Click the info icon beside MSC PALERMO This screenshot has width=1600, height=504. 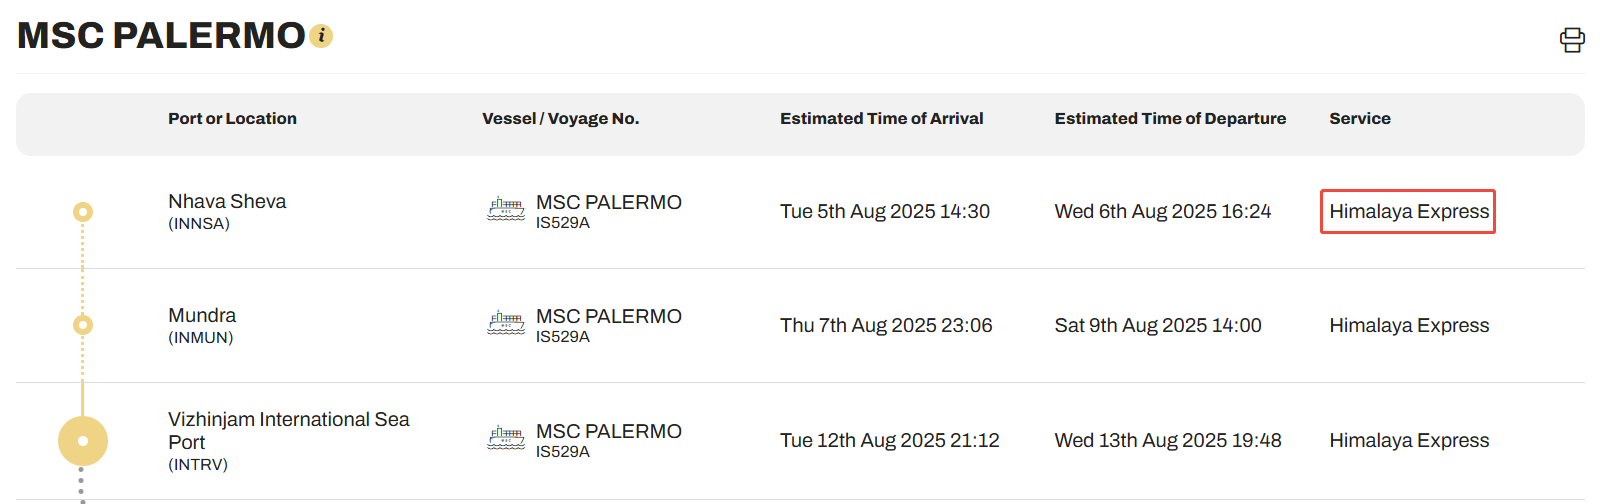(x=321, y=36)
